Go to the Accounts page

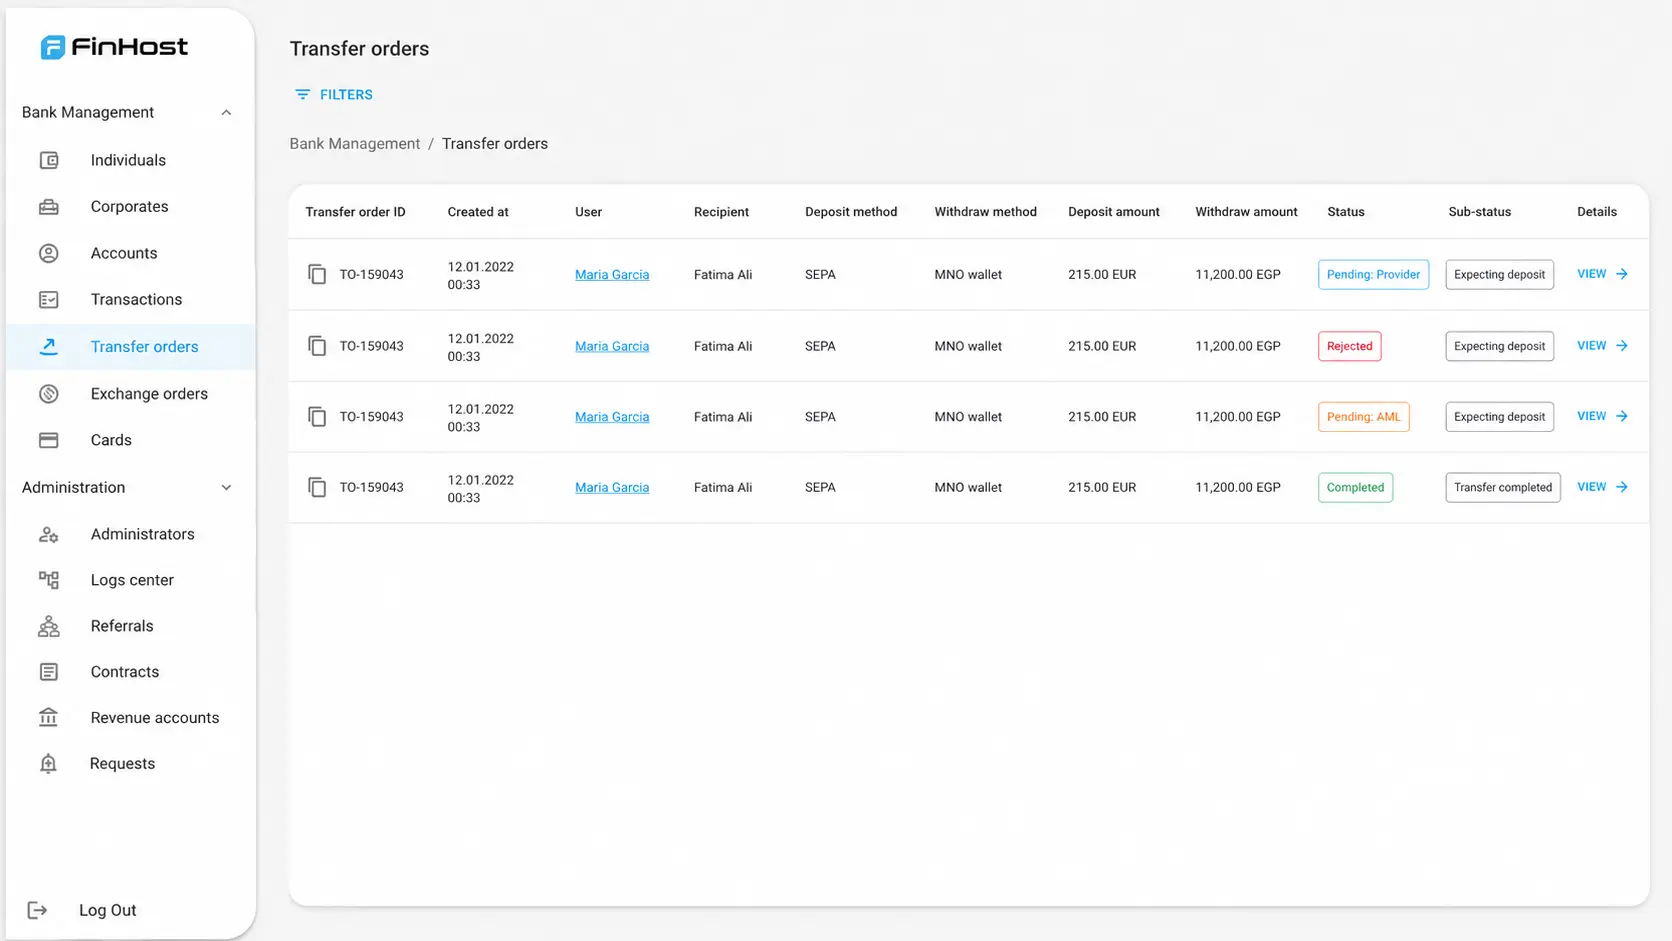point(130,253)
